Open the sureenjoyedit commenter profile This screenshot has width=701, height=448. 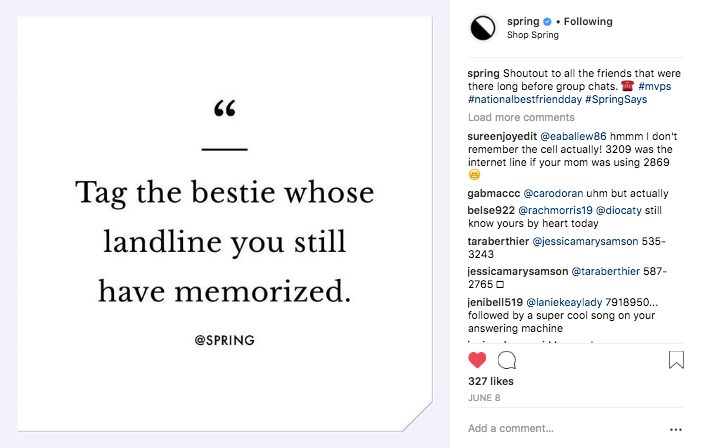[502, 135]
